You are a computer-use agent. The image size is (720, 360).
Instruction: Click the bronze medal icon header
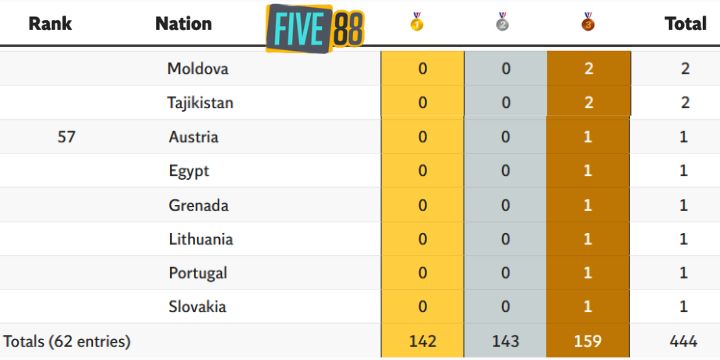588,22
